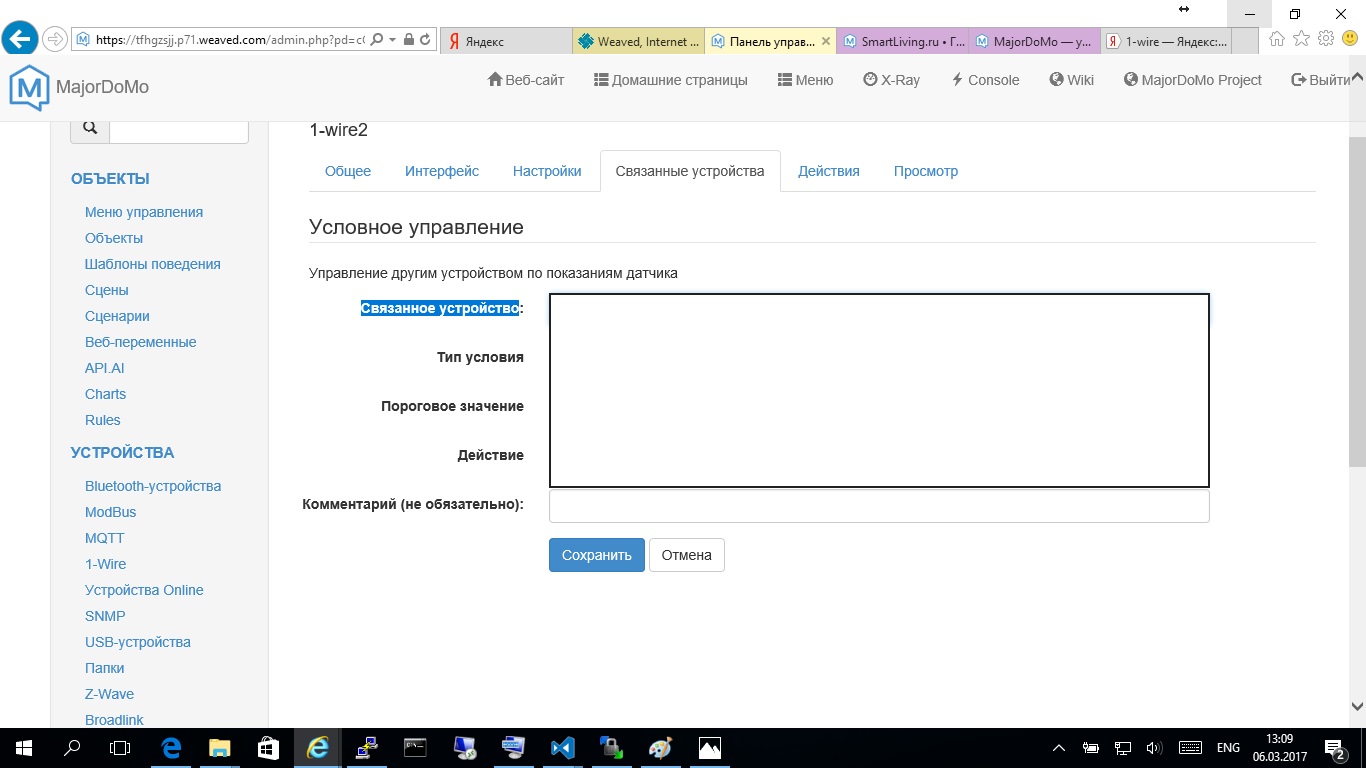Switch to the 1-wire Яндекс browser tab
This screenshot has height=768, width=1366.
1166,41
